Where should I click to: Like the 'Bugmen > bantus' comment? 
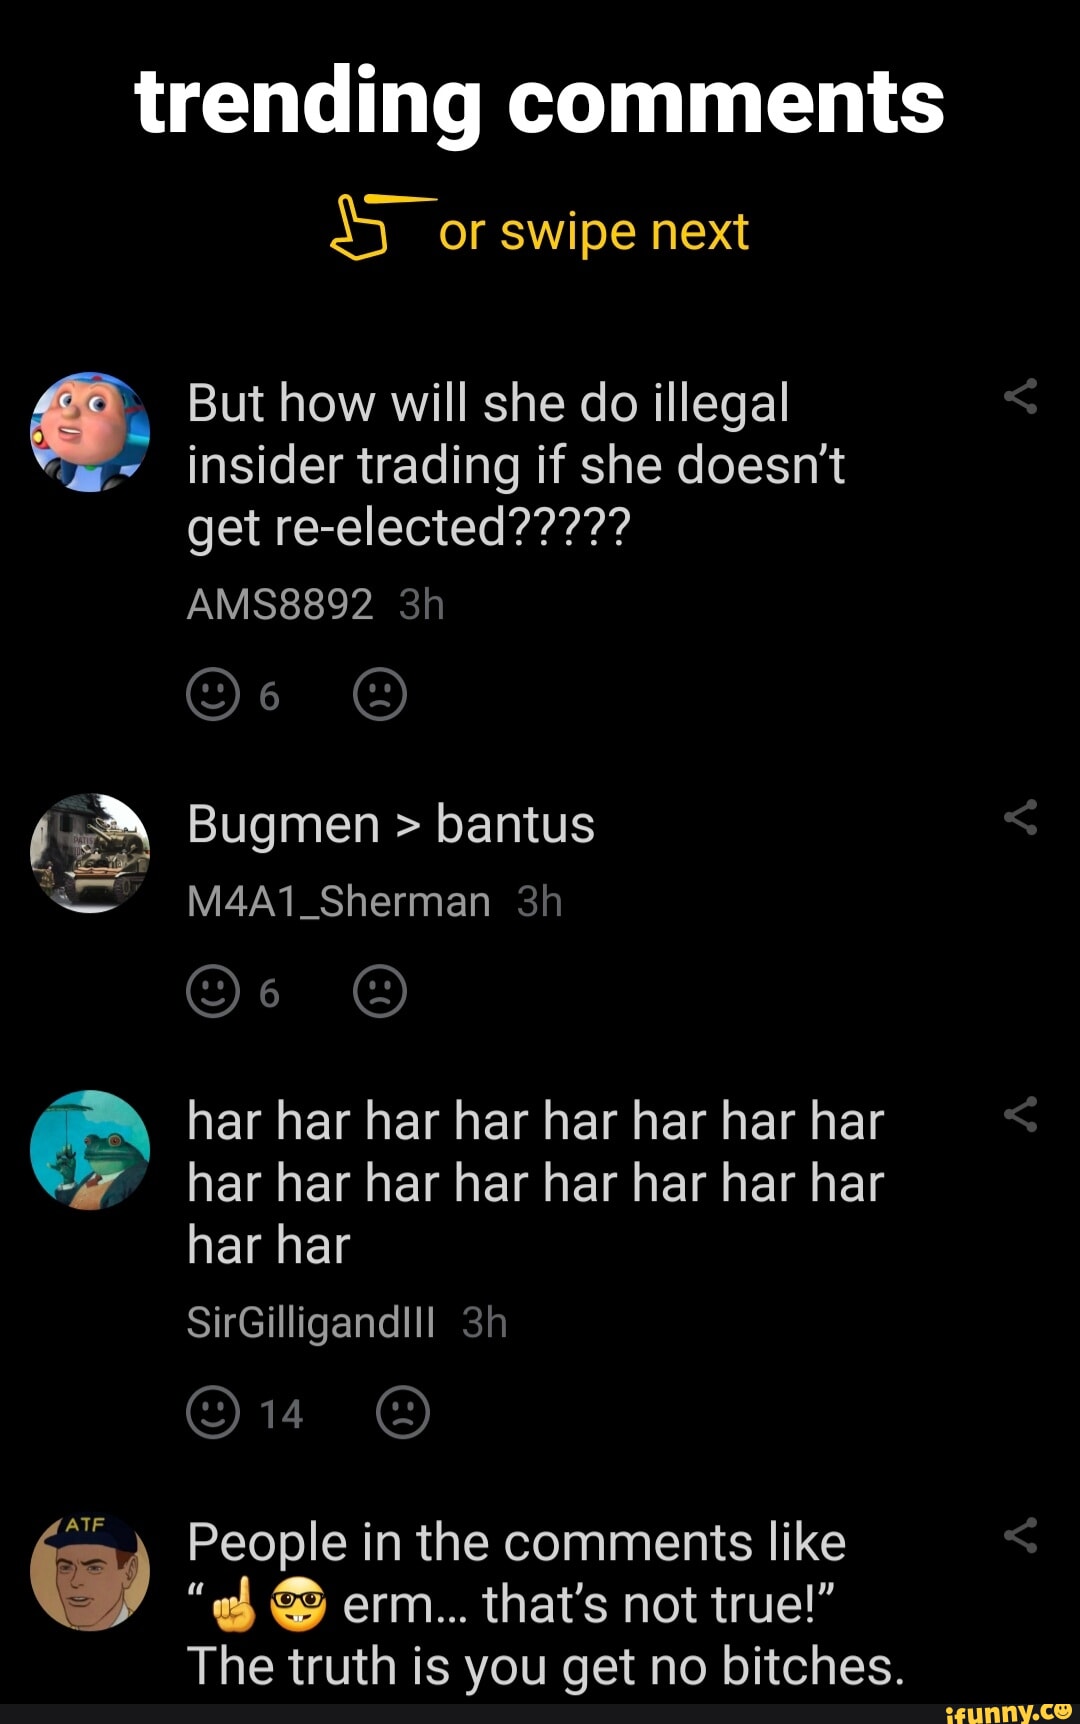(x=213, y=991)
